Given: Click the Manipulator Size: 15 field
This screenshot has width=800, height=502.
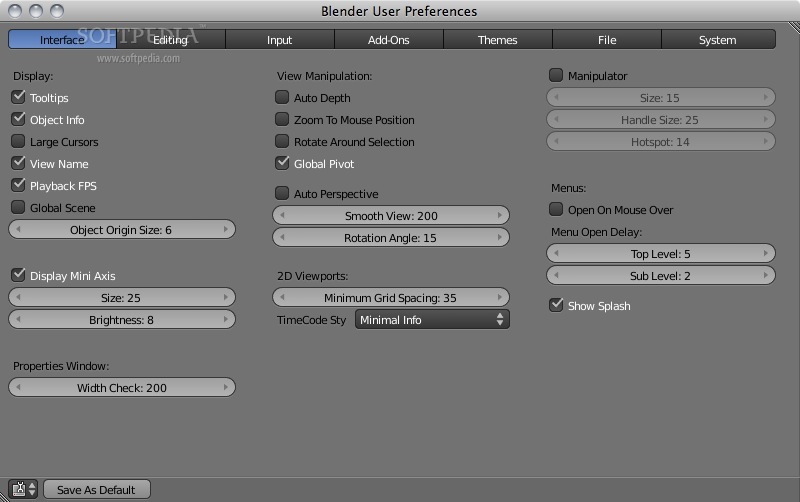Looking at the screenshot, I should (x=661, y=97).
